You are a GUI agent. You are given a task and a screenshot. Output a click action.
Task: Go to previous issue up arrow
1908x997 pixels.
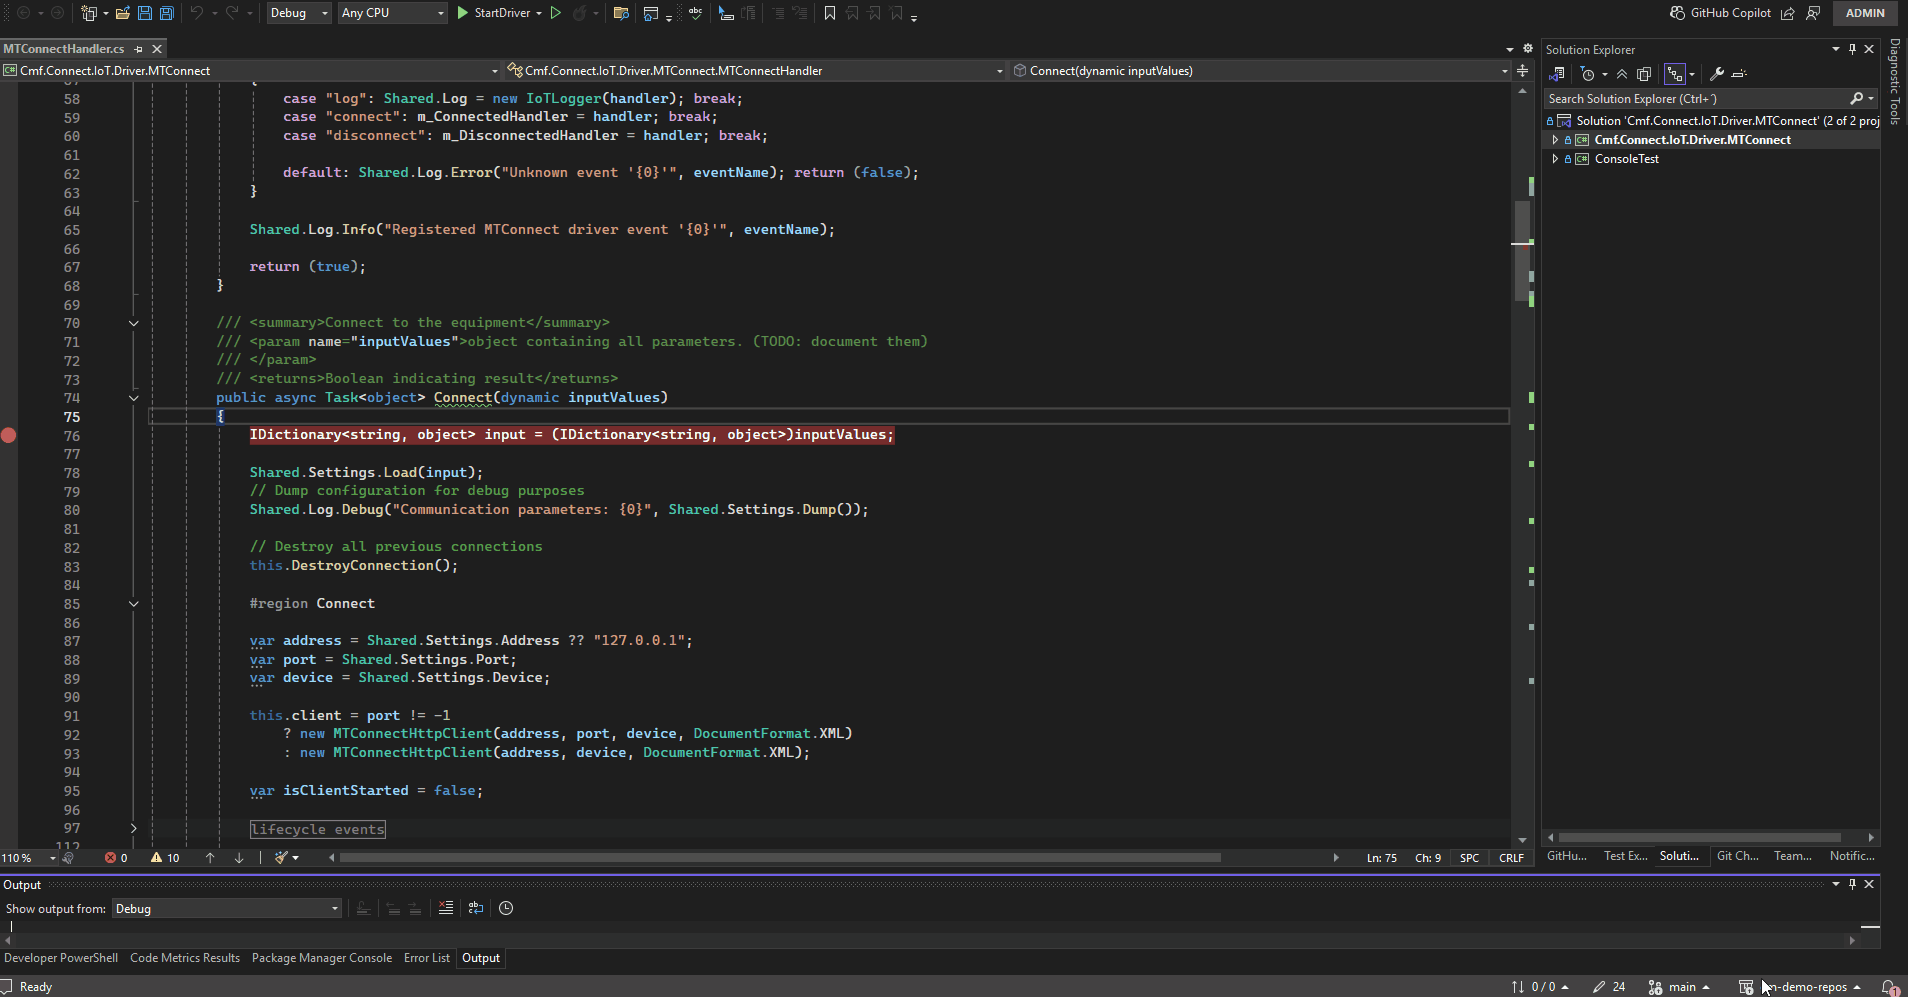point(210,858)
